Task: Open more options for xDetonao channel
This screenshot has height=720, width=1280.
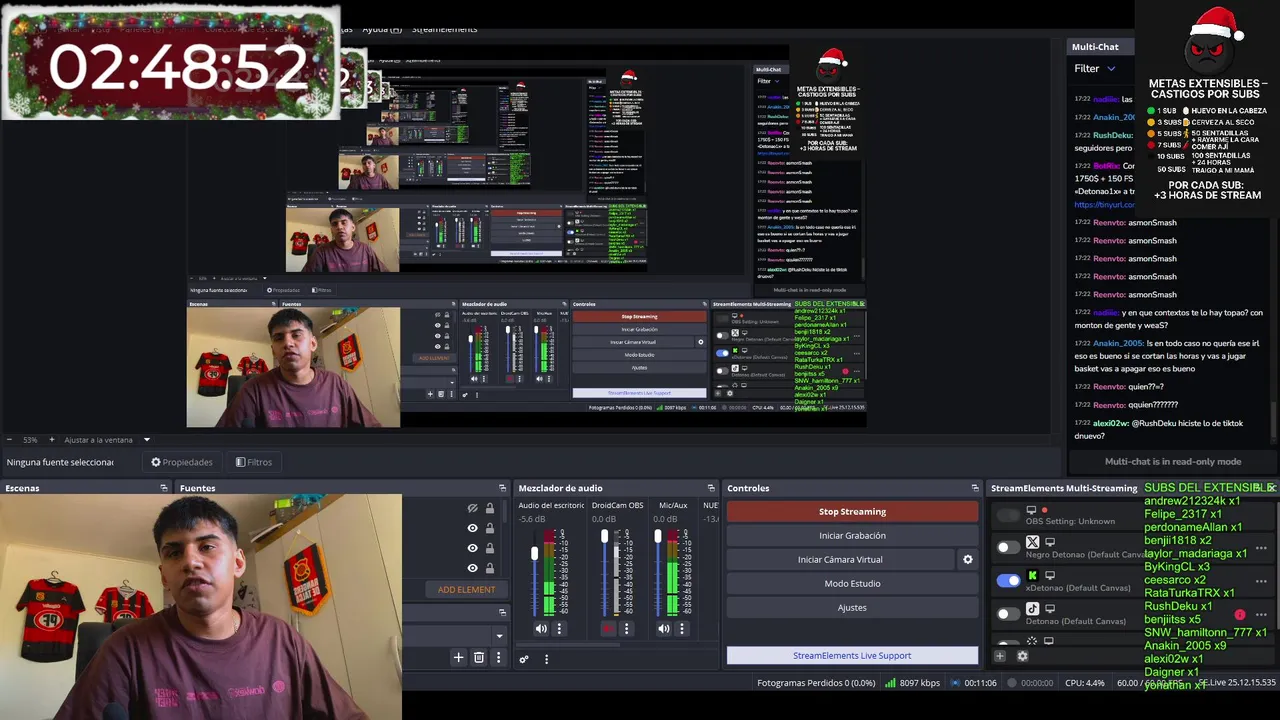Action: click(x=1261, y=580)
